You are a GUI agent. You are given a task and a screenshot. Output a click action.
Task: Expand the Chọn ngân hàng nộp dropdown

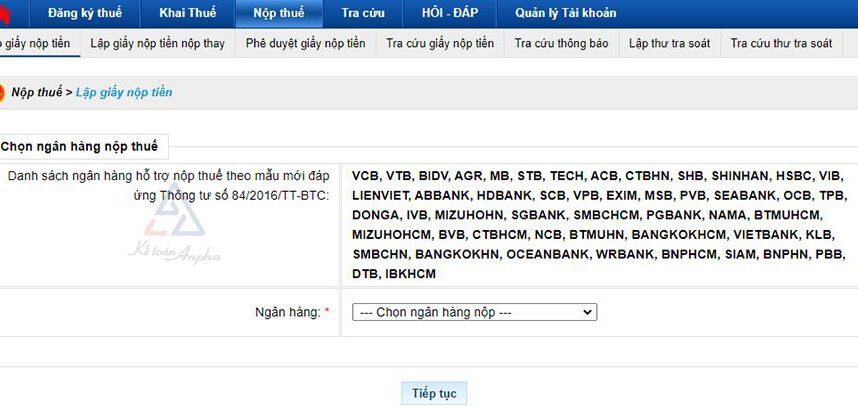point(474,312)
